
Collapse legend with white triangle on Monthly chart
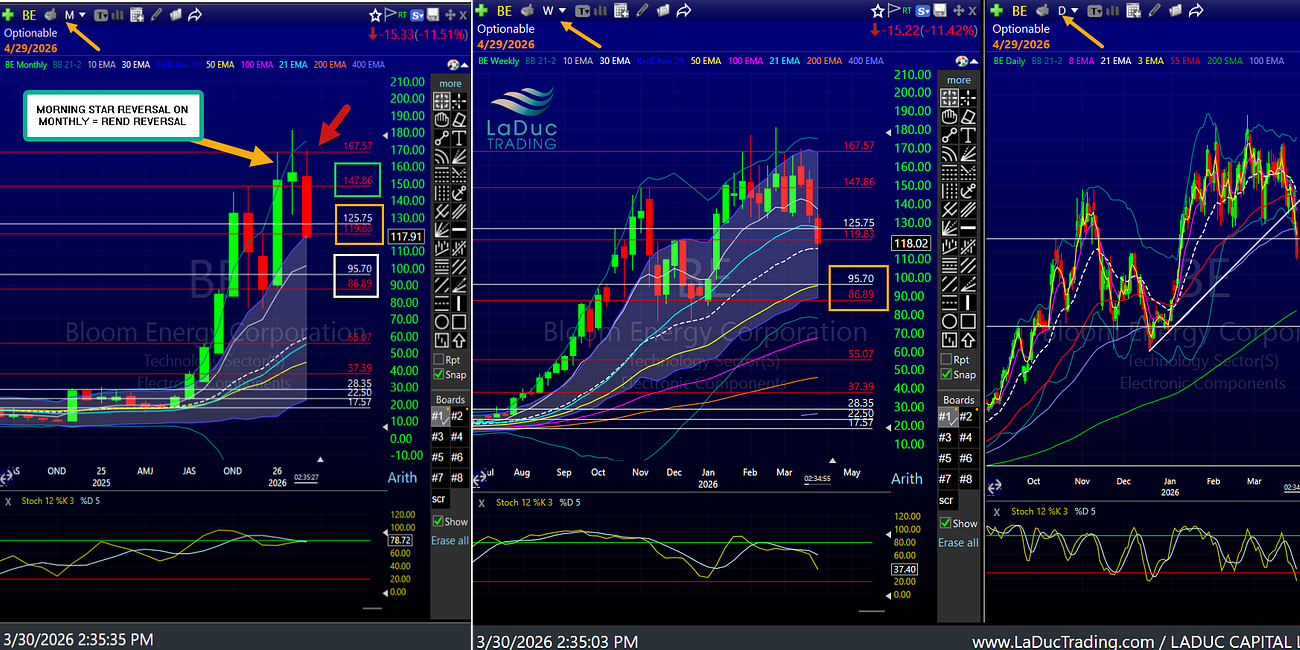coord(465,65)
